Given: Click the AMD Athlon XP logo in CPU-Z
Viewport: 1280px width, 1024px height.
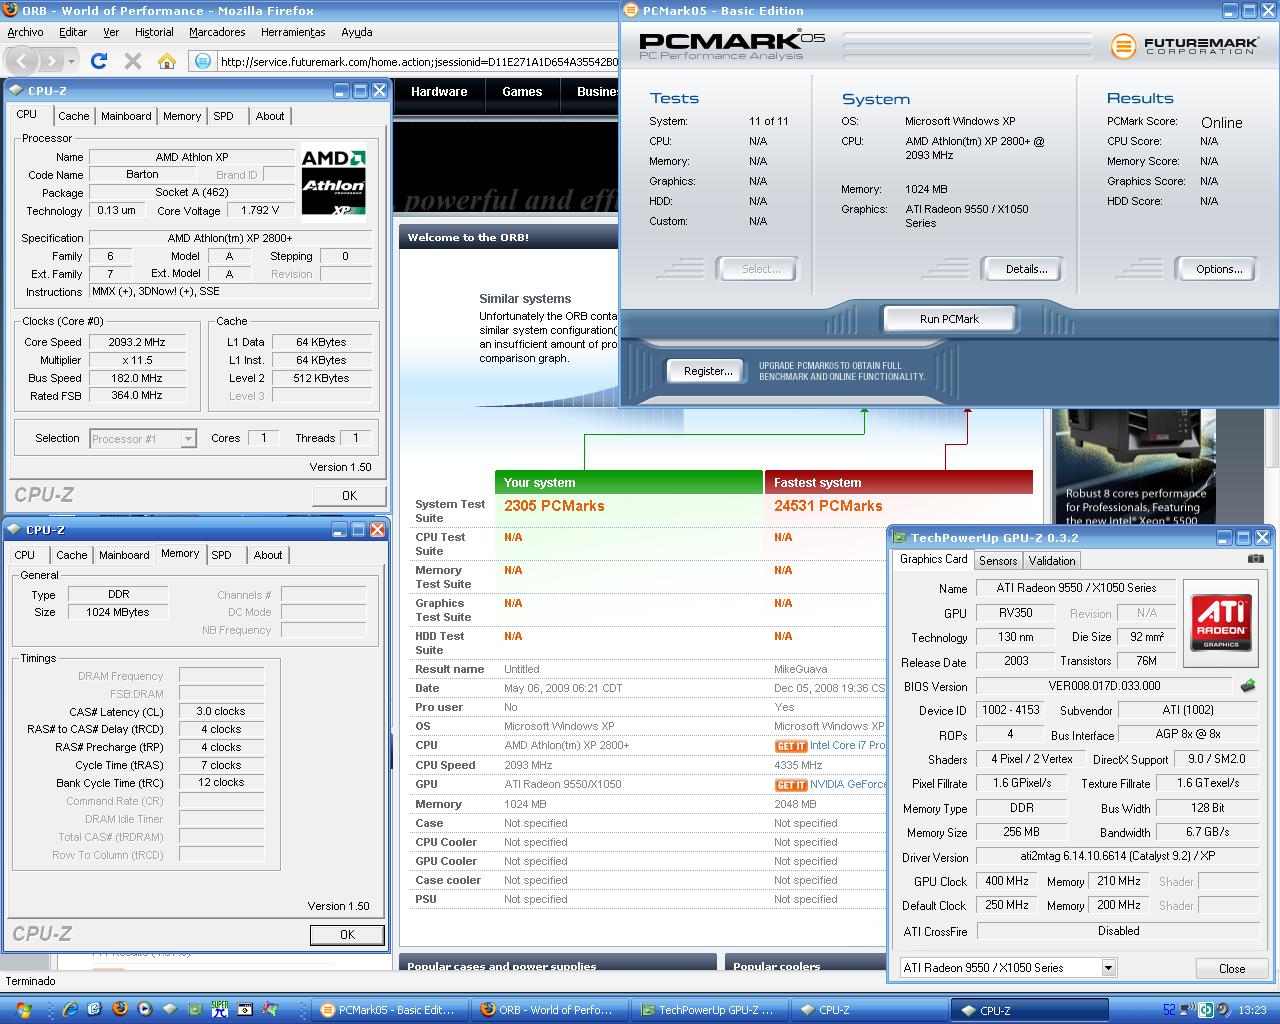Looking at the screenshot, I should (x=334, y=181).
